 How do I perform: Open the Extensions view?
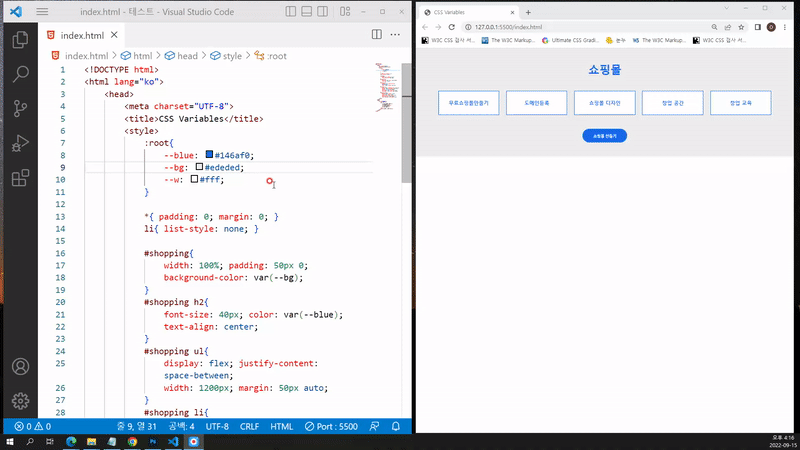tap(20, 178)
